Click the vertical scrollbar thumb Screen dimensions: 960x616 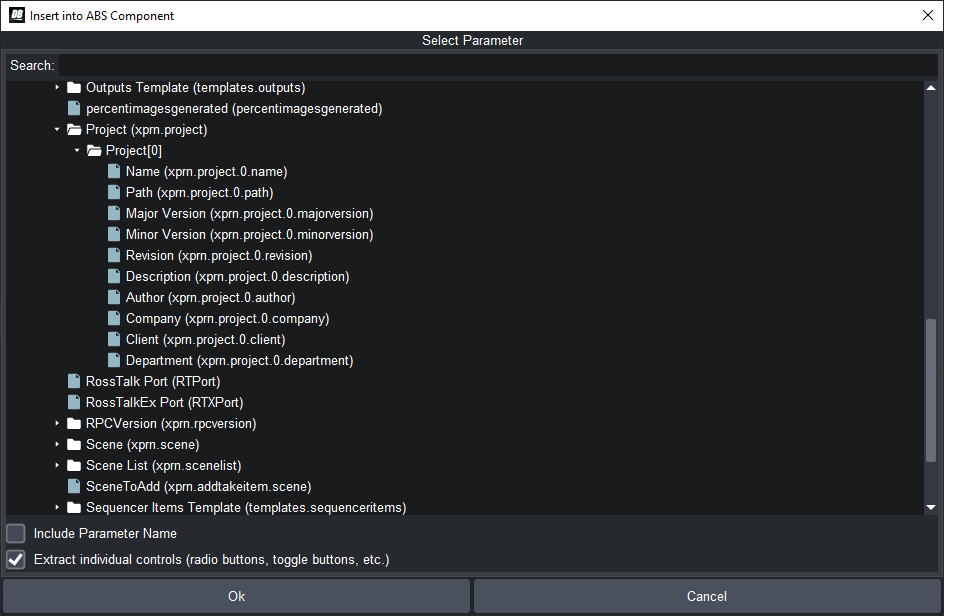click(x=931, y=390)
